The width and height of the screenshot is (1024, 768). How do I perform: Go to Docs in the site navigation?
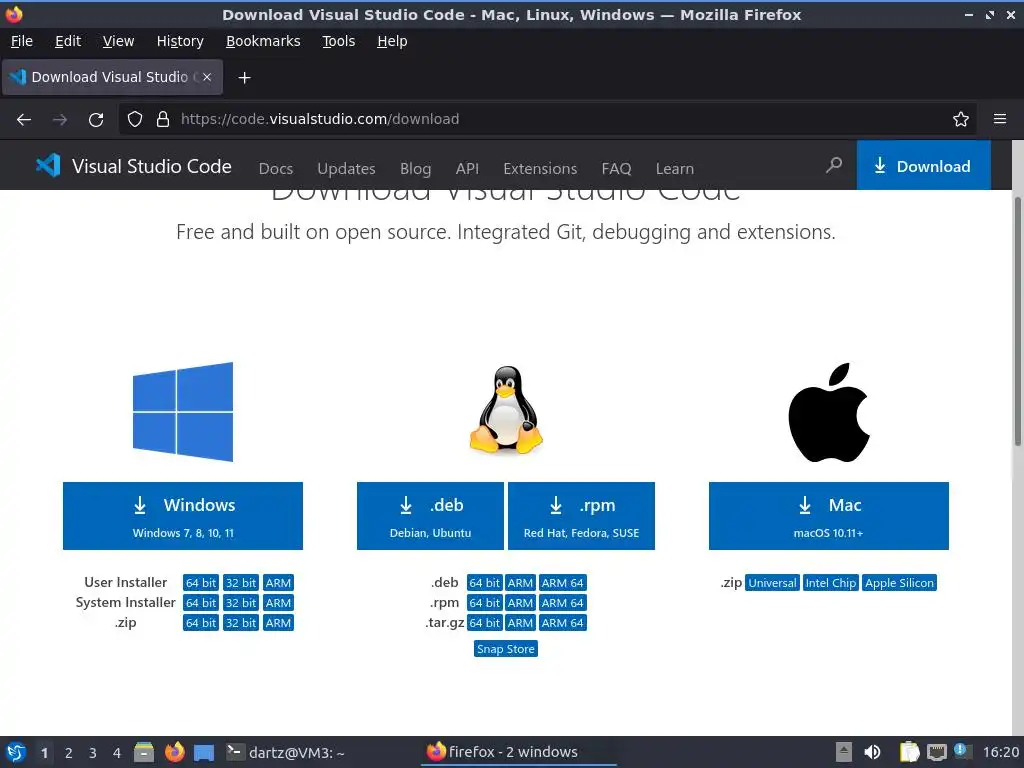[276, 168]
